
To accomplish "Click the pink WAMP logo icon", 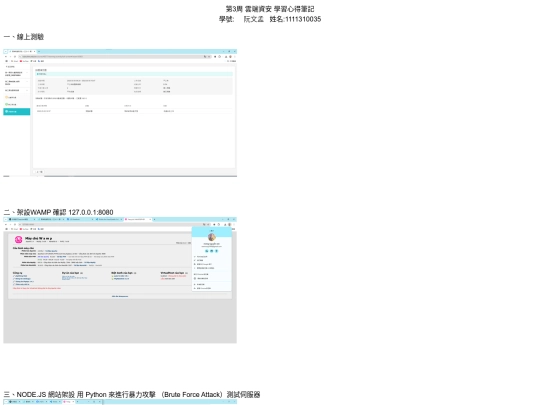I will [19, 239].
